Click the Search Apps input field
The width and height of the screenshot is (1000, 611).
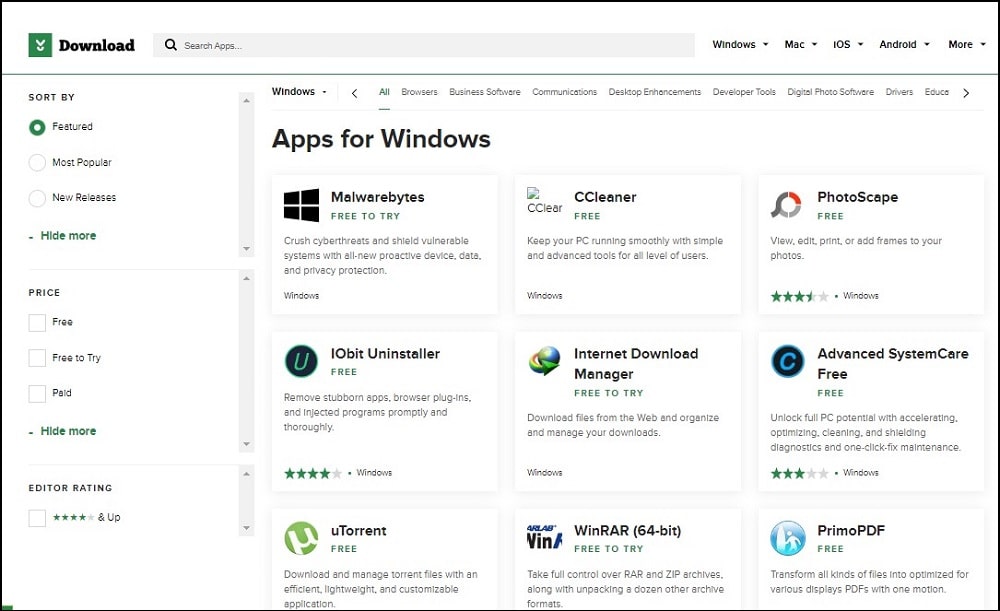(423, 45)
